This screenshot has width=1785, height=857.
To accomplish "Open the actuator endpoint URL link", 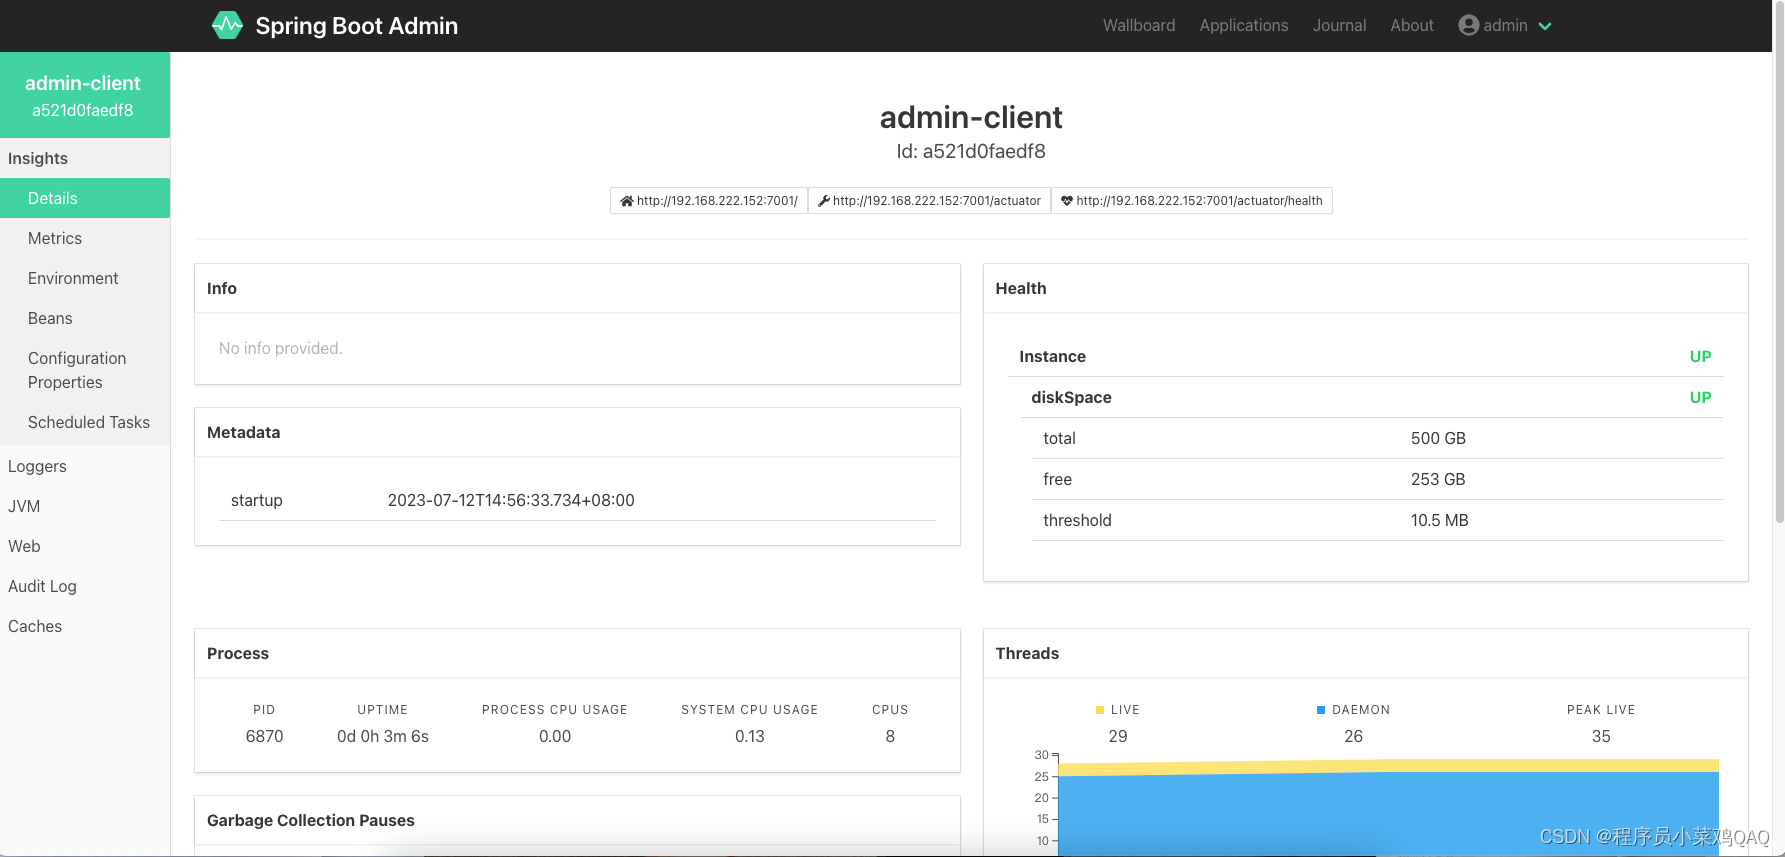I will 929,201.
